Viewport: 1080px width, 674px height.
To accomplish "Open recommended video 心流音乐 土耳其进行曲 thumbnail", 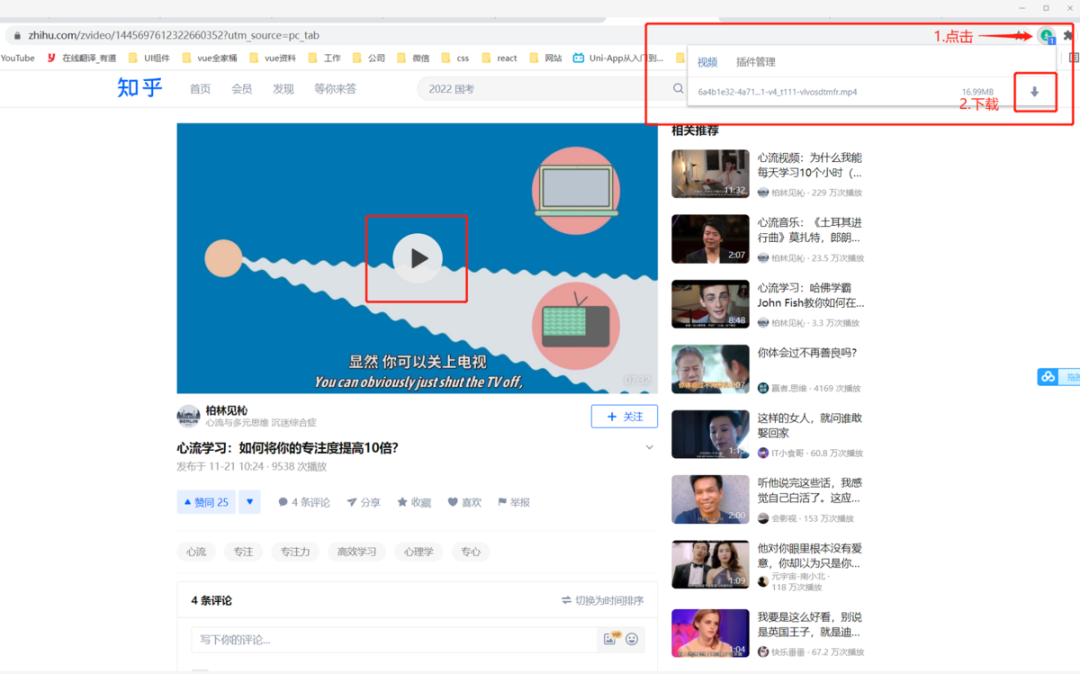I will [710, 239].
